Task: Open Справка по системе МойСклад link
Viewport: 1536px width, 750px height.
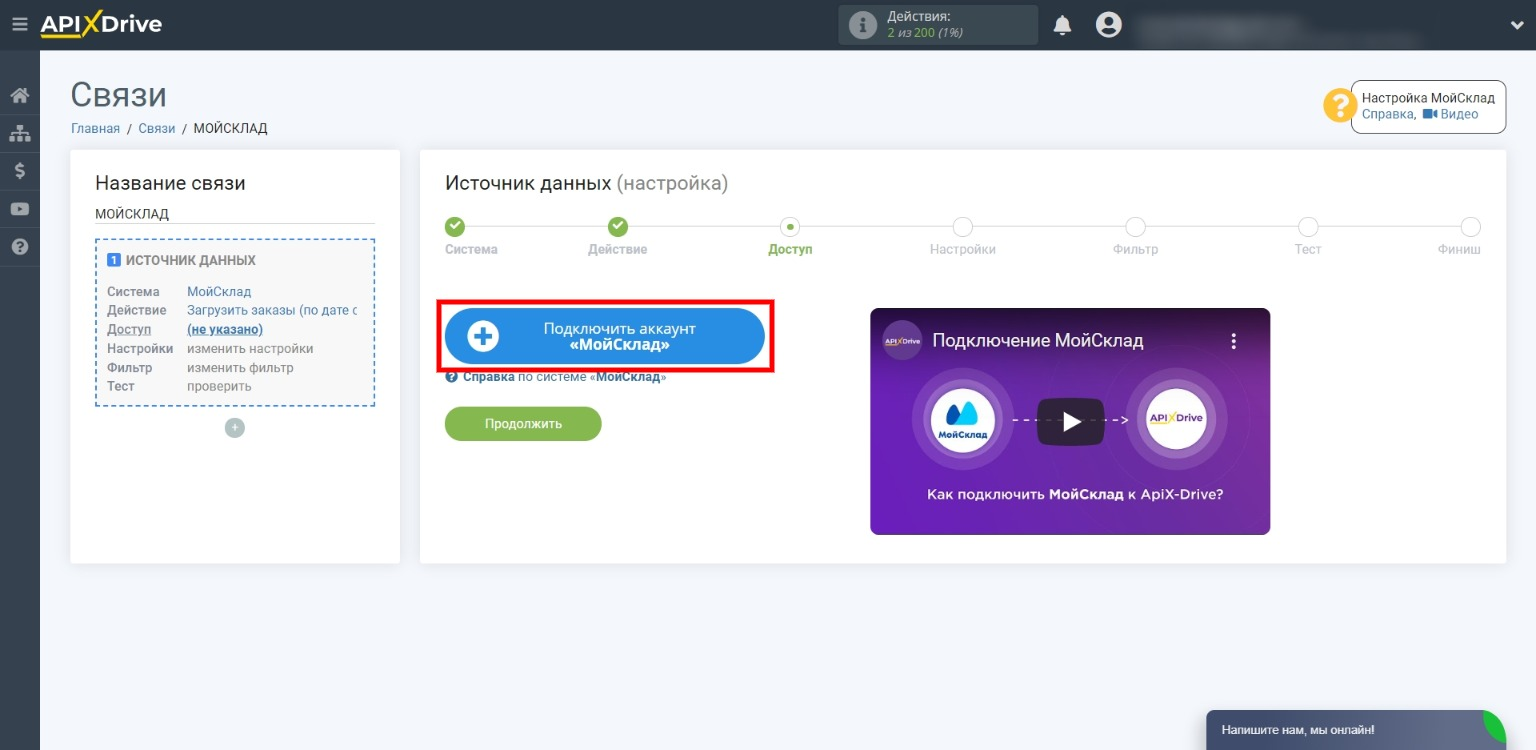Action: (x=556, y=377)
